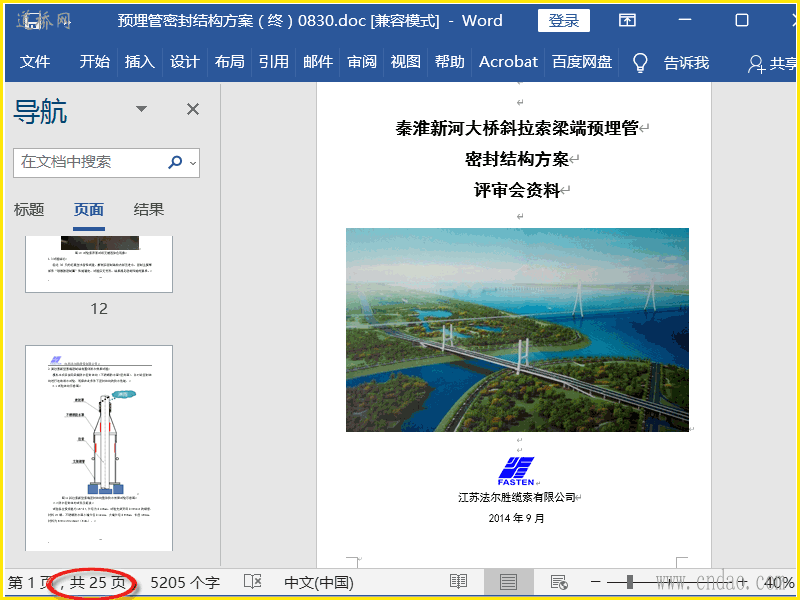Select the 标题 tab in navigation pane
Screen dimensions: 800x600
tap(29, 210)
